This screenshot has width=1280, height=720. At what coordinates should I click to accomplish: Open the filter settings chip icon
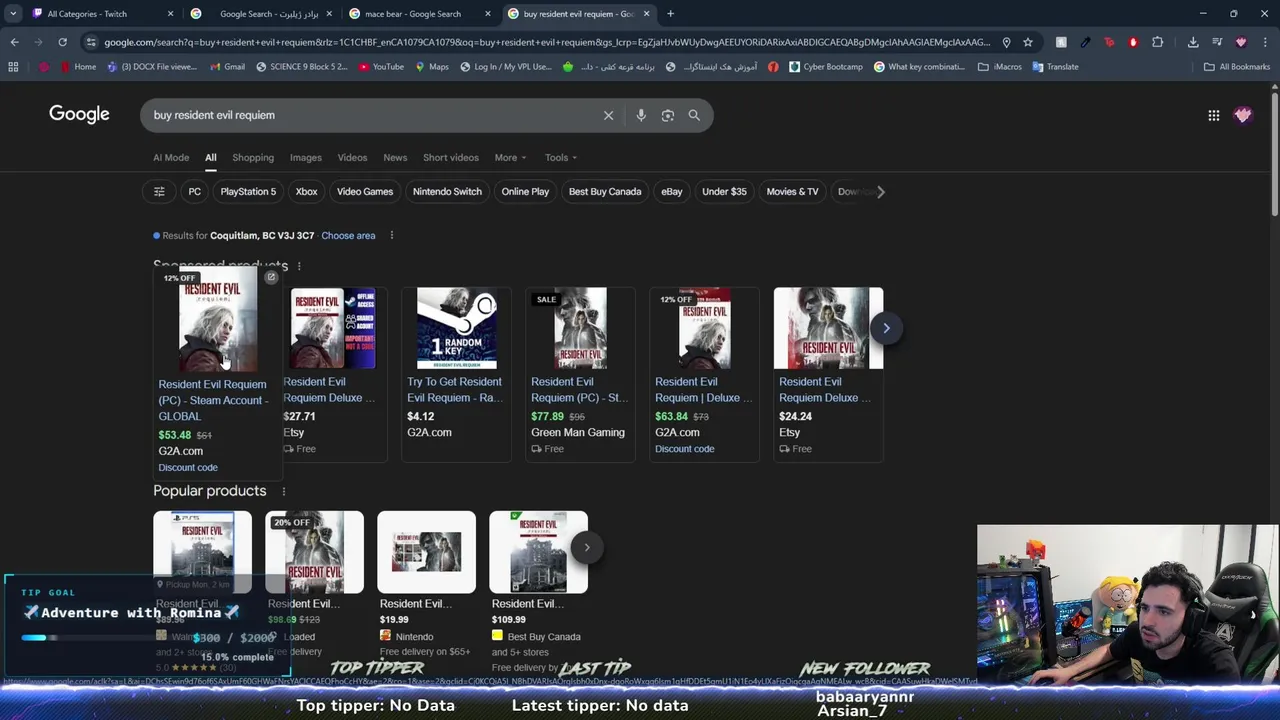coord(159,191)
